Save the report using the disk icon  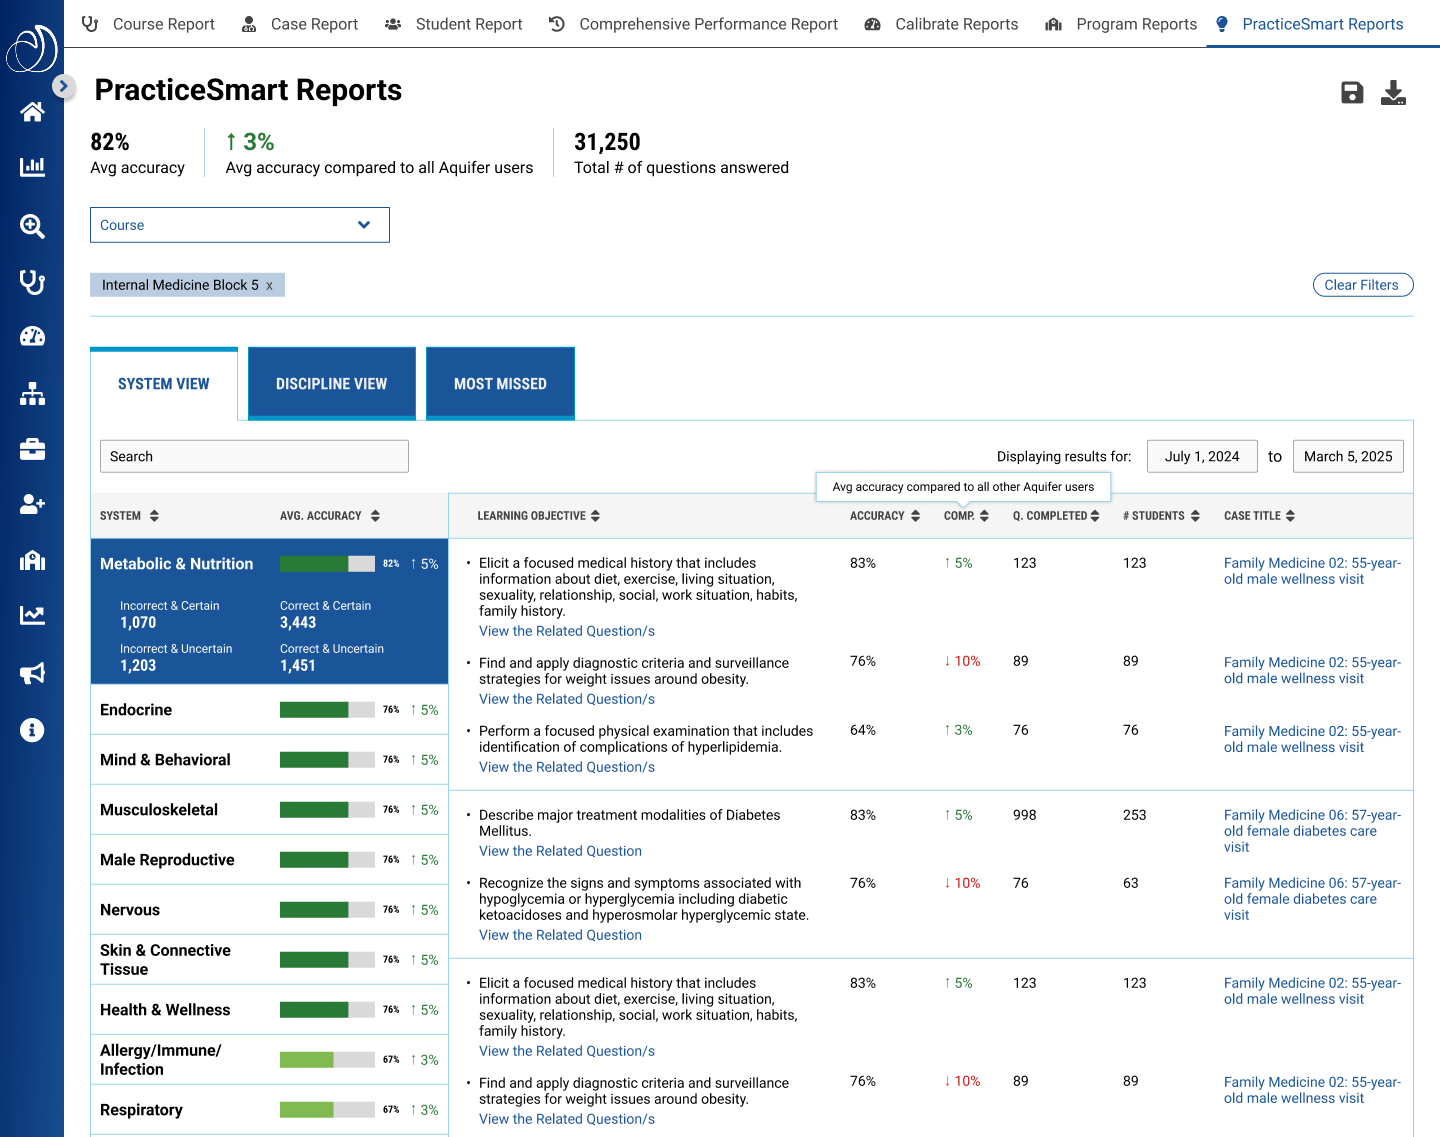1352,92
